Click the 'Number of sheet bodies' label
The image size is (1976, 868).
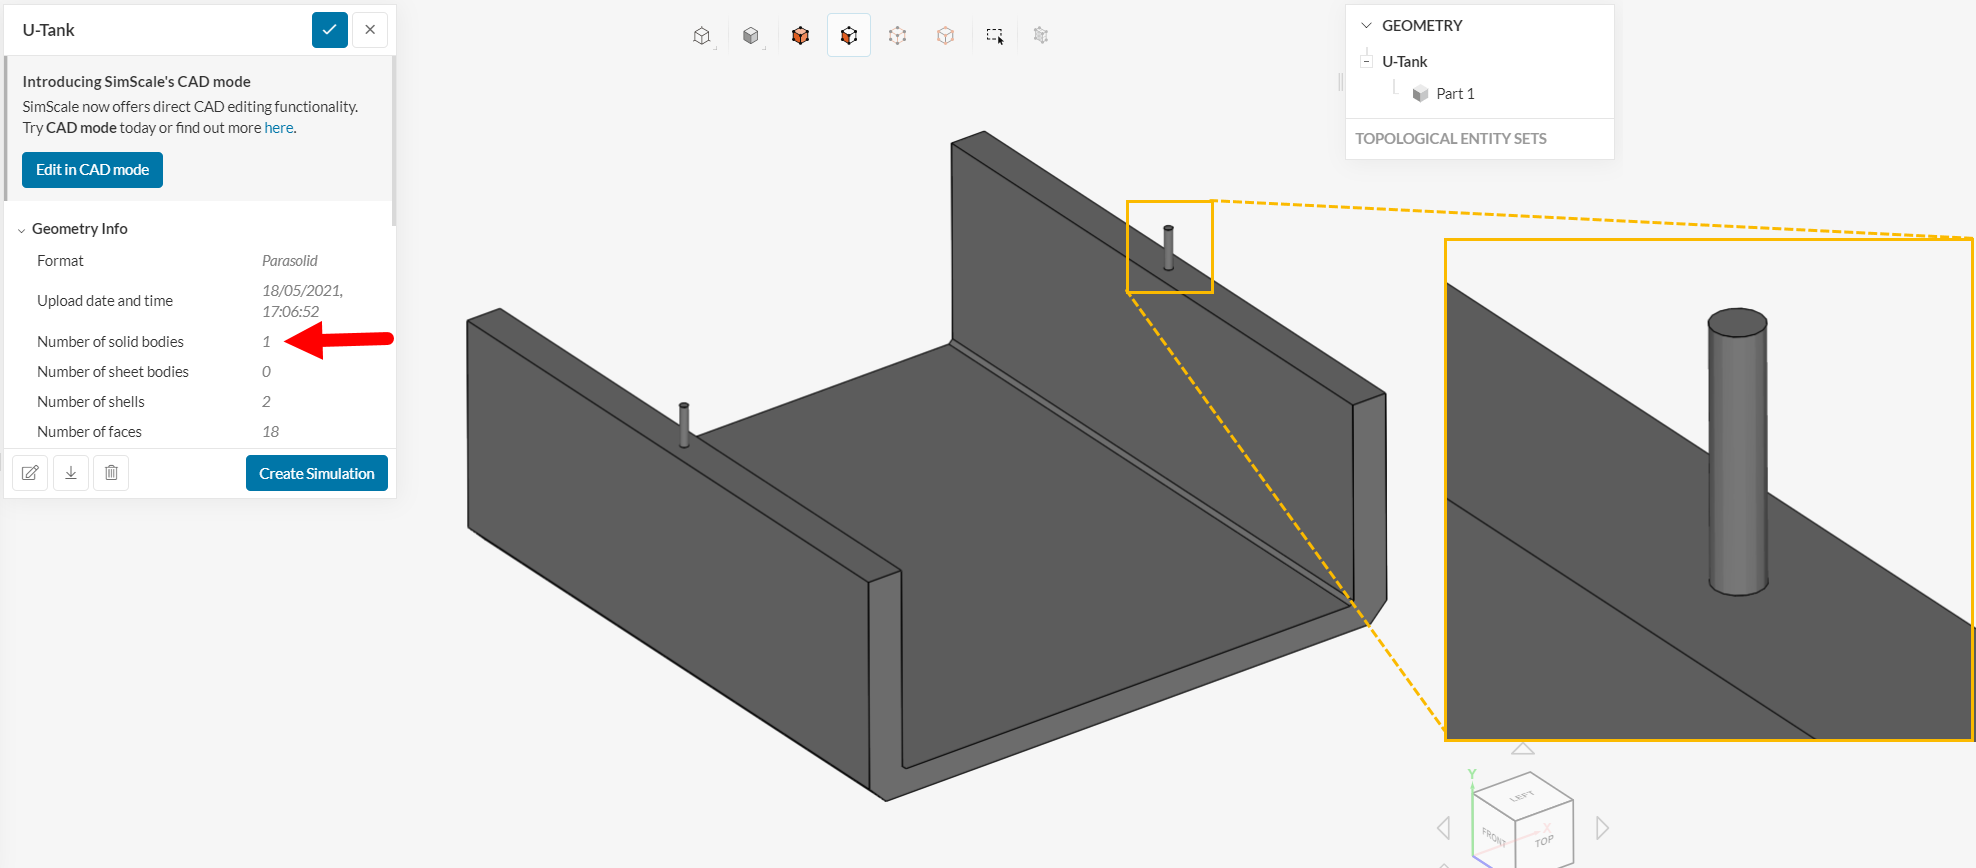113,372
